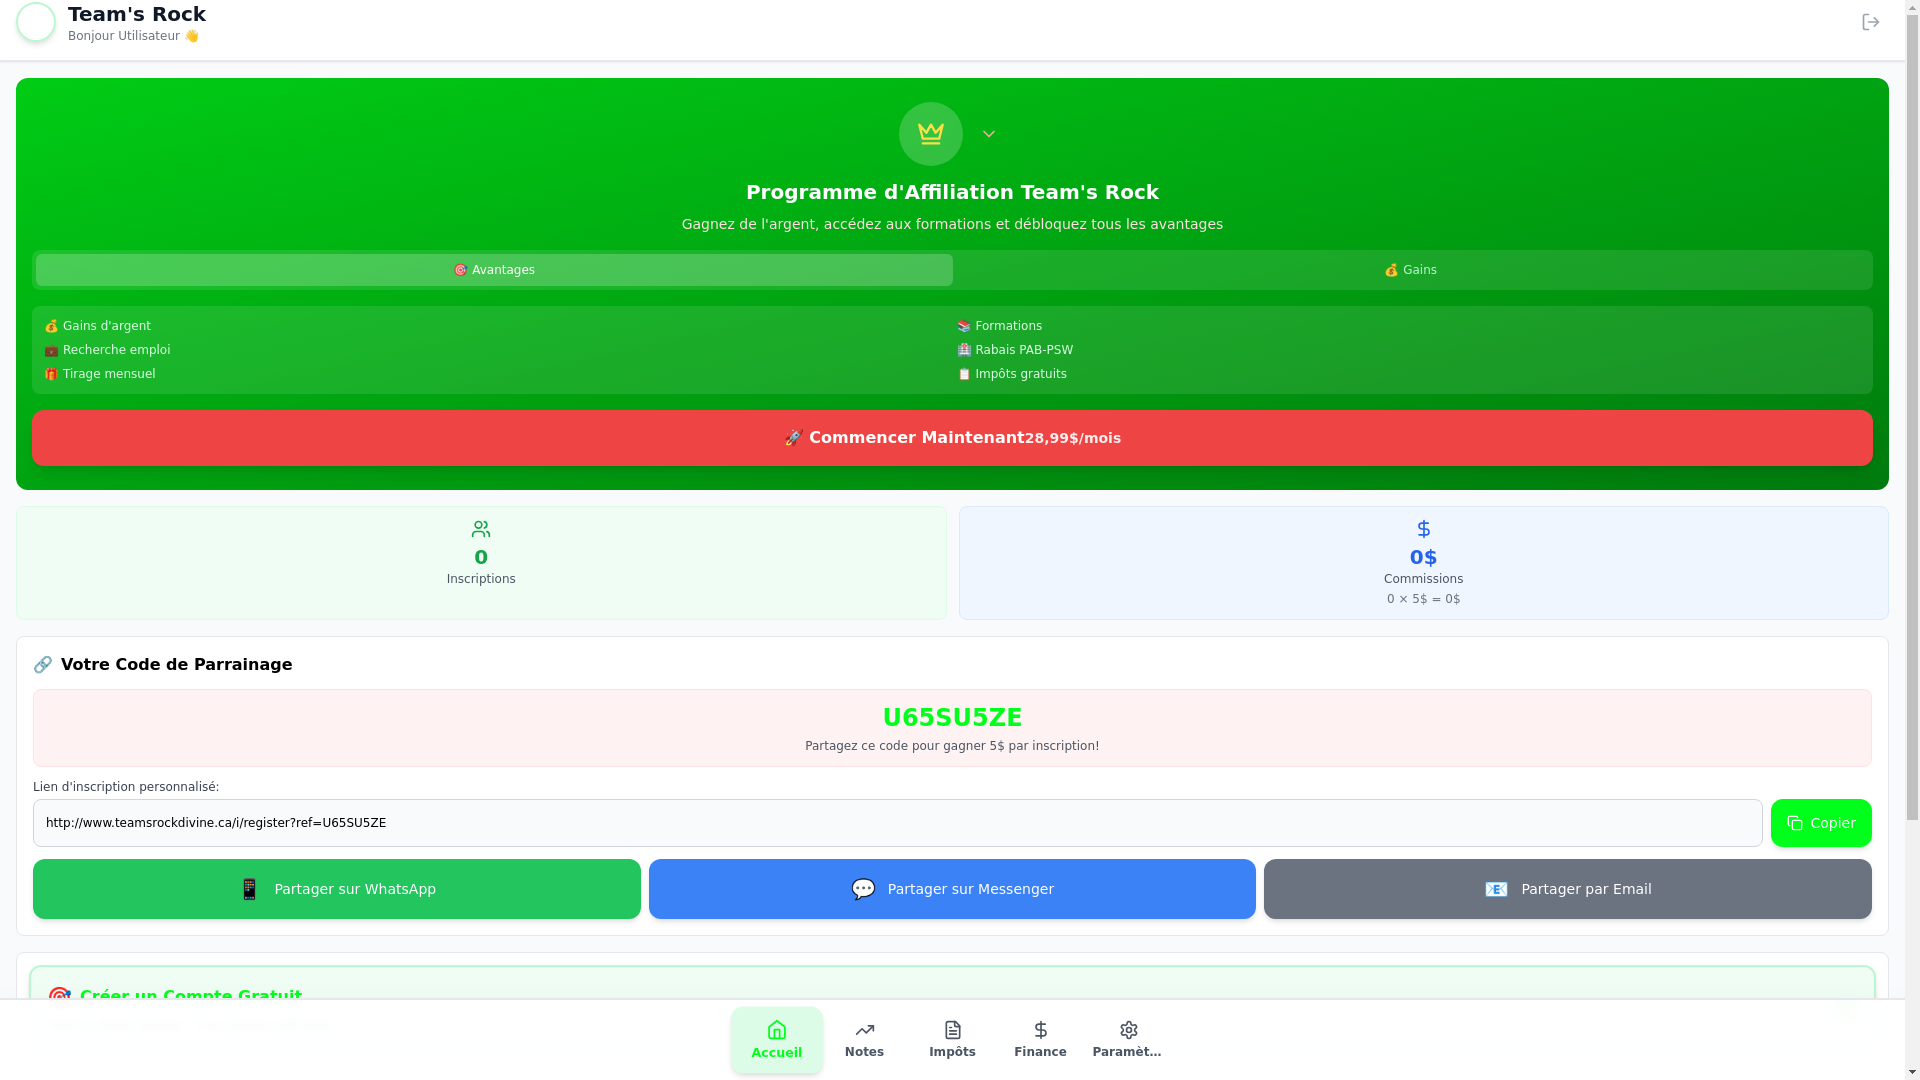Copy the referral link with Copier
The height and width of the screenshot is (1080, 1920).
(1821, 823)
